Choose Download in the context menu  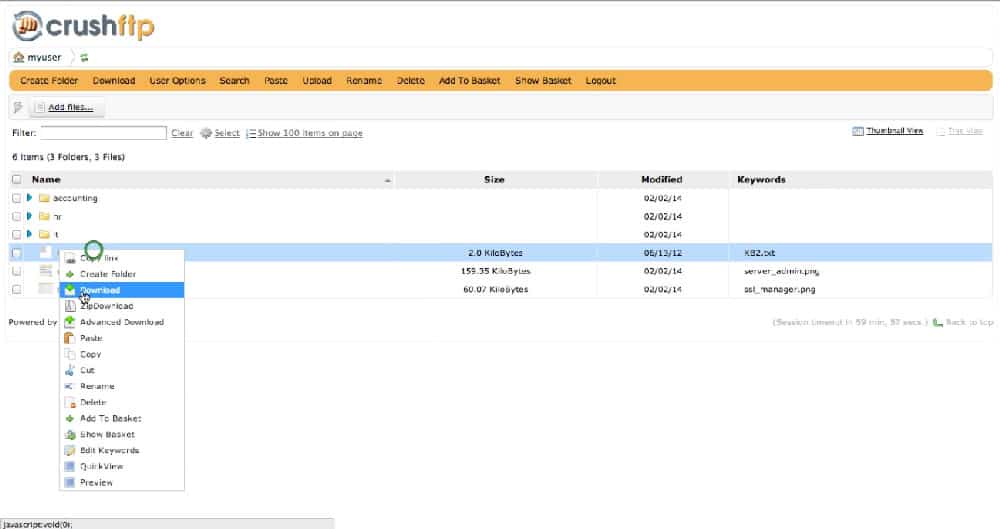click(x=122, y=290)
